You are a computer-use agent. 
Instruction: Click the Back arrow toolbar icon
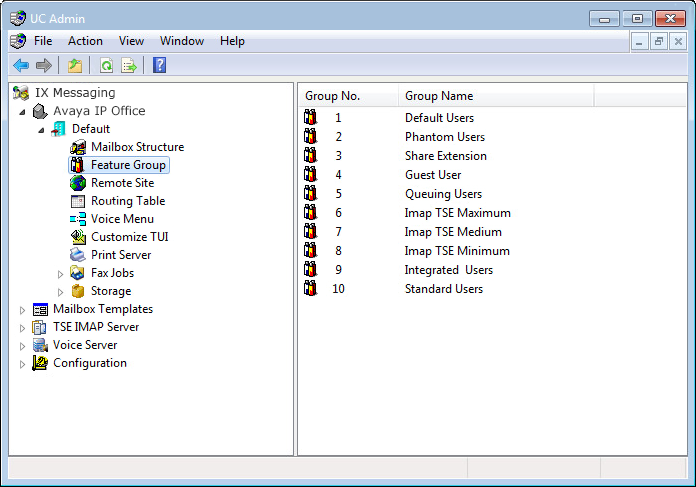(21, 66)
